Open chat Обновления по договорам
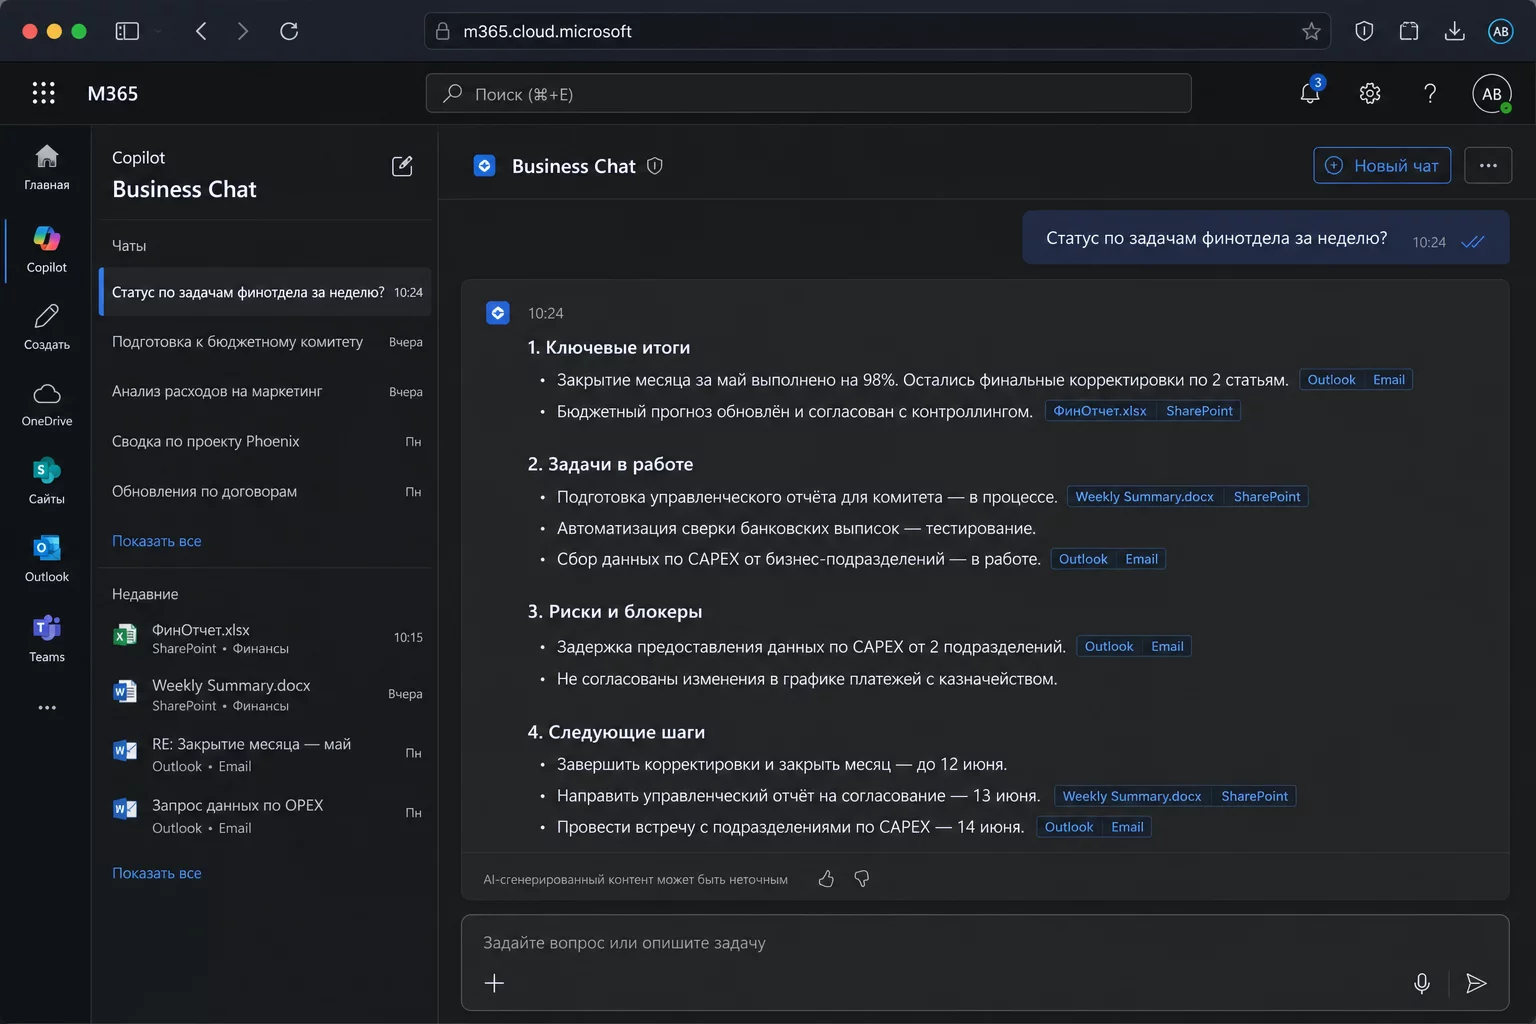Screen dimensions: 1536x1024 click(x=266, y=492)
